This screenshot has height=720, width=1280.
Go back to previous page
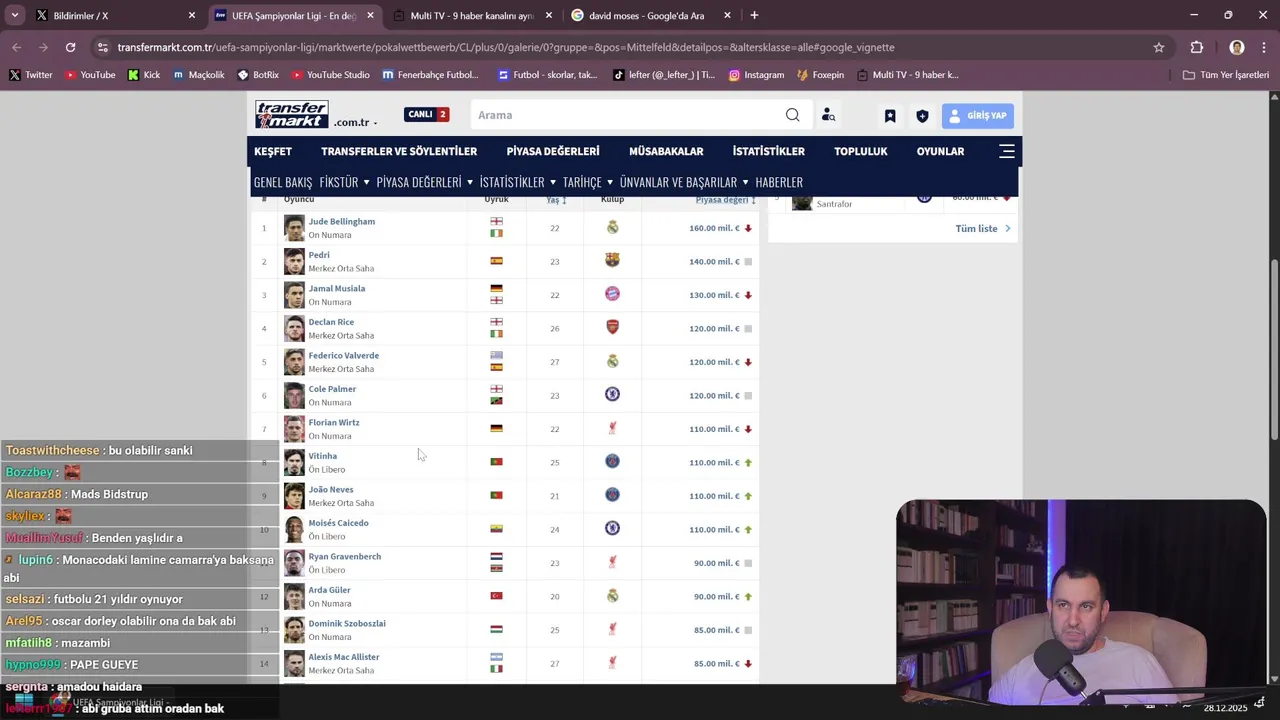coord(17,47)
